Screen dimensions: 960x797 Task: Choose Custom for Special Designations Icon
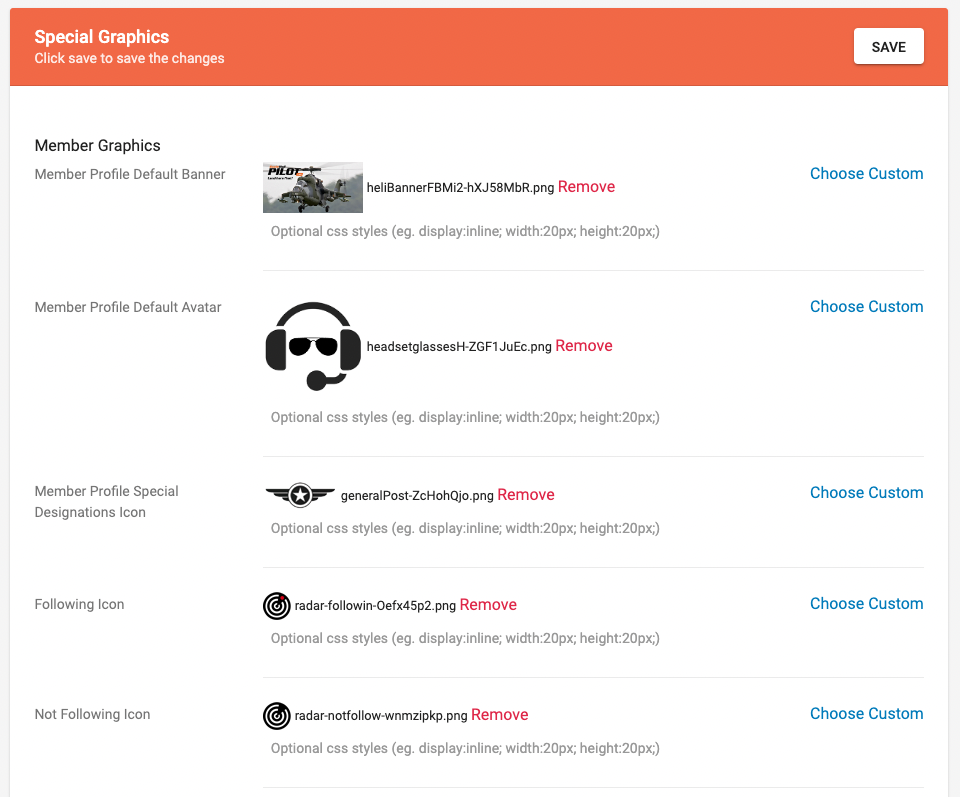click(866, 493)
